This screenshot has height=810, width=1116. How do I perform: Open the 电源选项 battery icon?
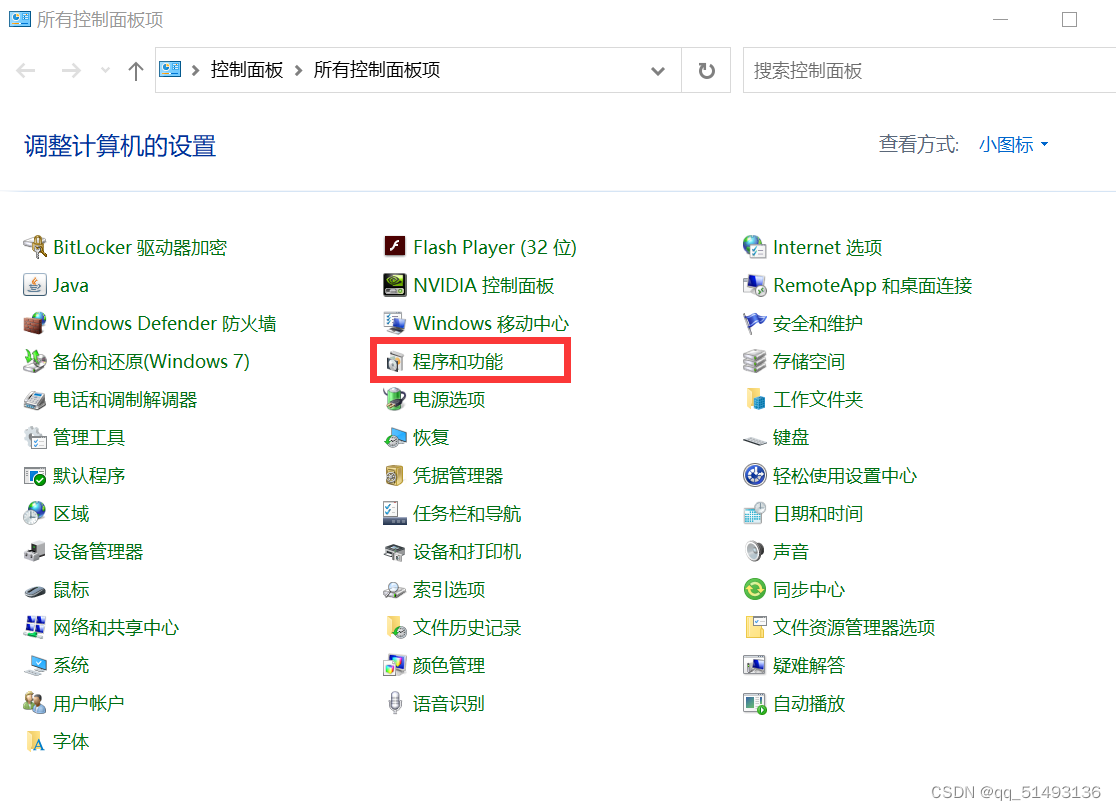point(395,399)
